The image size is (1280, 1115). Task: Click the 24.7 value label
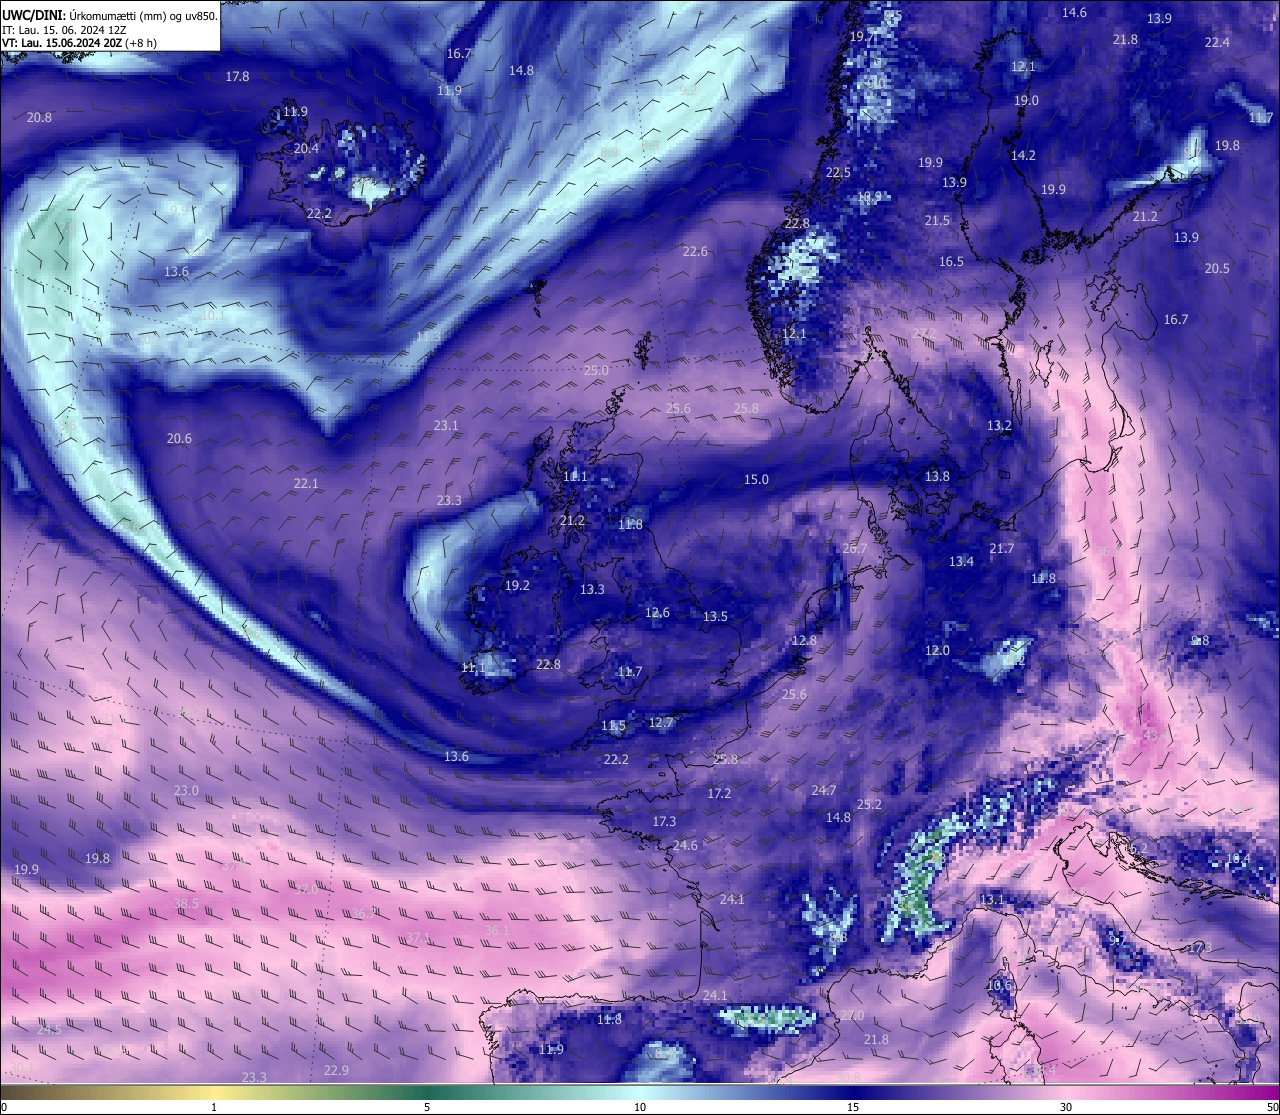click(823, 791)
